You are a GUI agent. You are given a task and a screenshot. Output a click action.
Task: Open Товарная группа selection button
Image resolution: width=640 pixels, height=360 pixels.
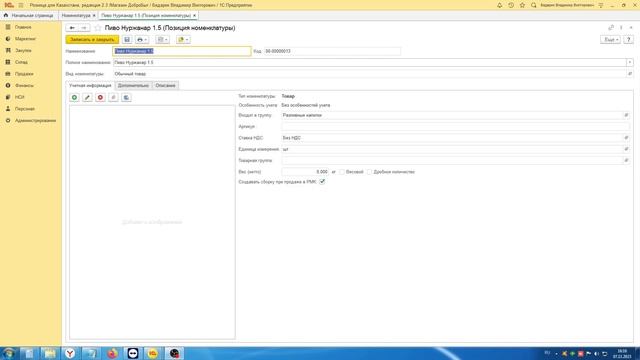(626, 160)
